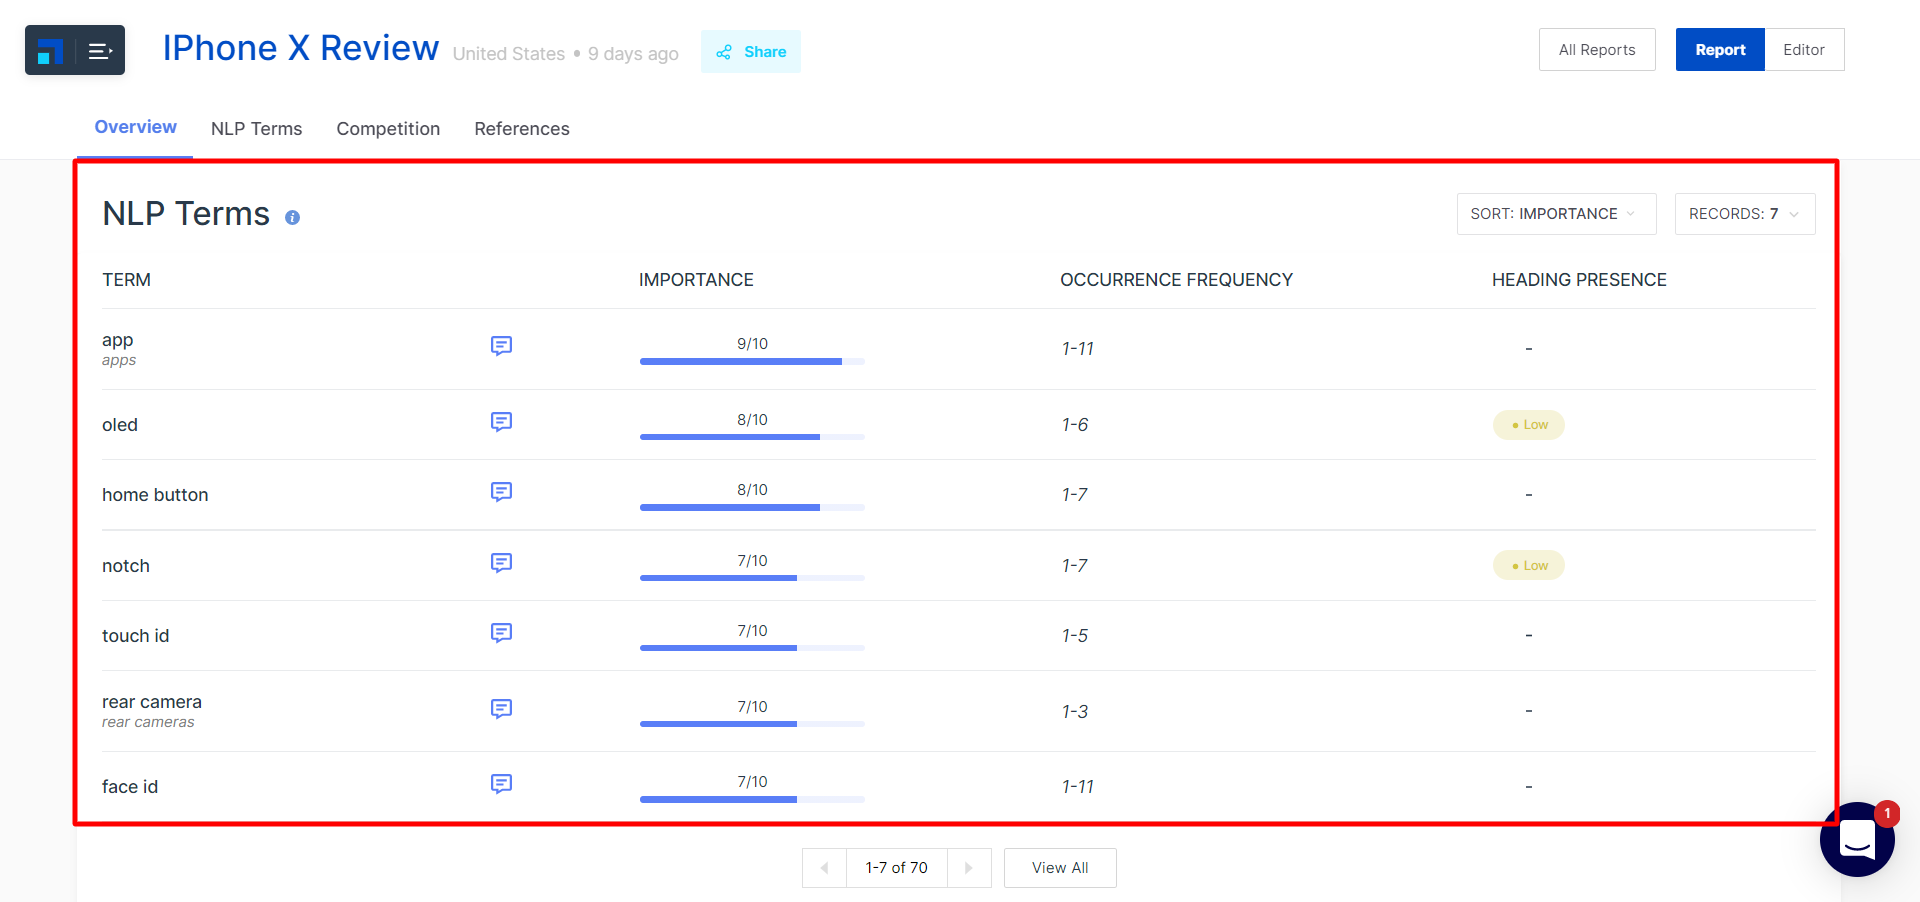This screenshot has height=902, width=1920.
Task: Open the chat support widget
Action: click(1857, 839)
